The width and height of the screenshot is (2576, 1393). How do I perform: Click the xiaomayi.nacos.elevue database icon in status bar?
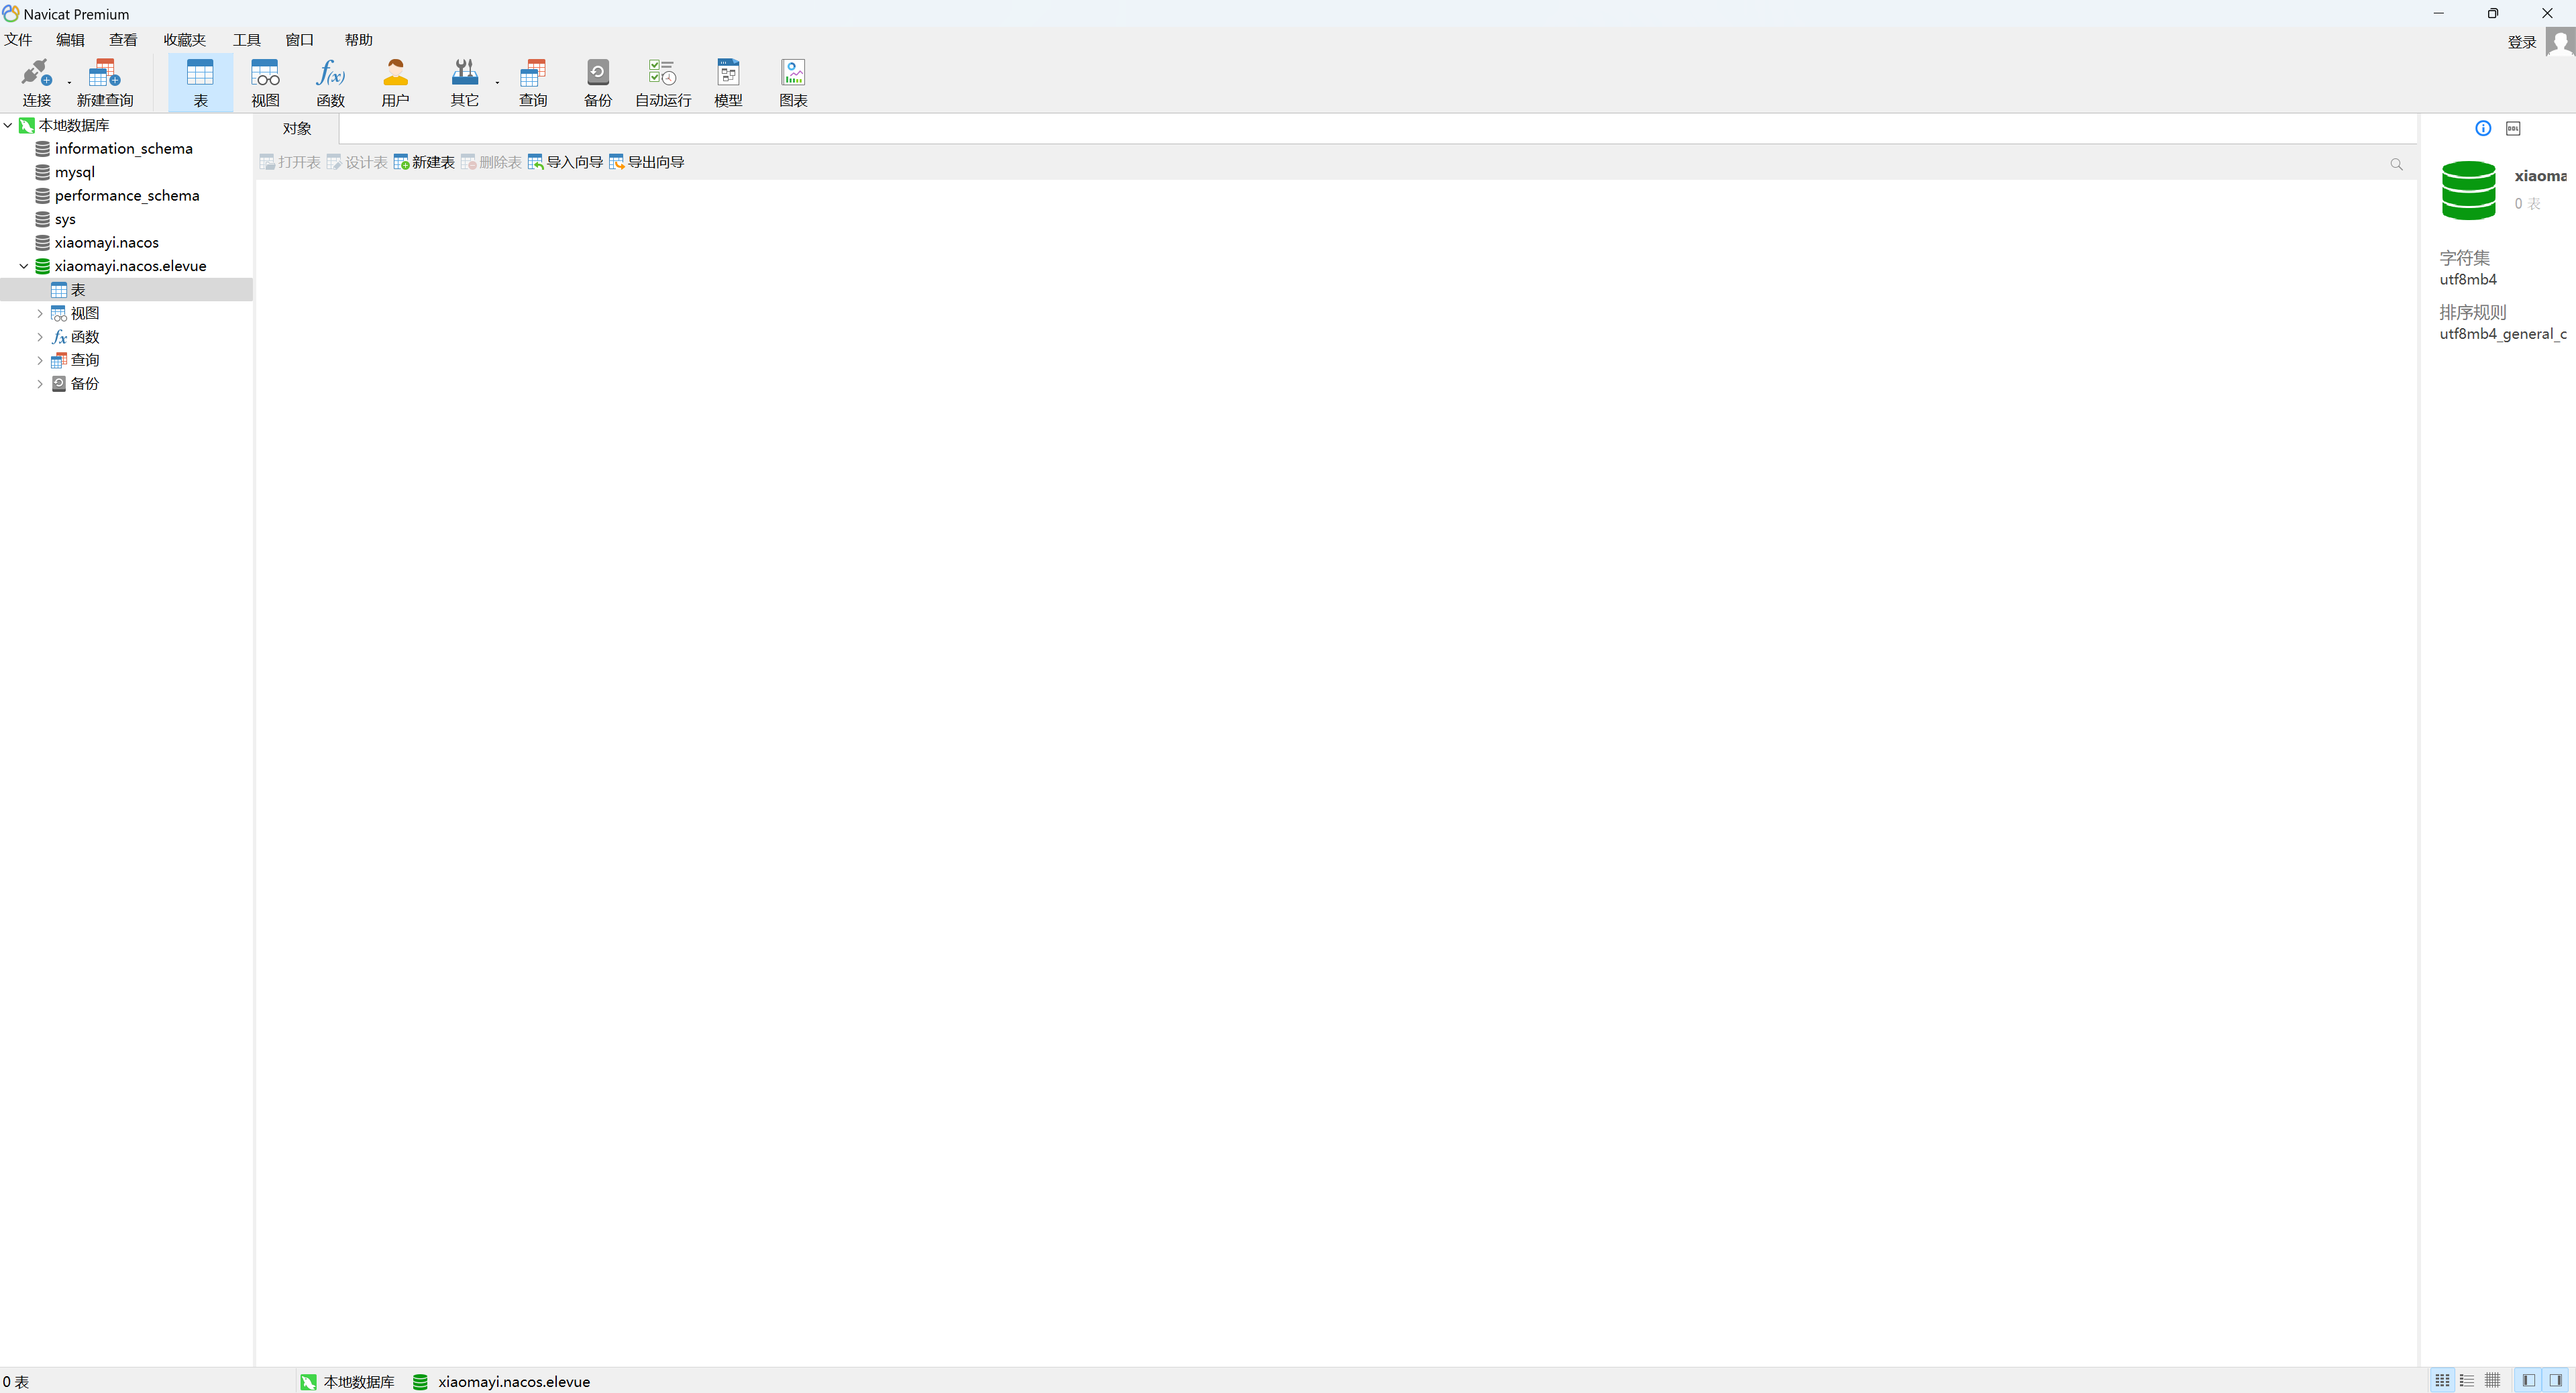tap(420, 1381)
